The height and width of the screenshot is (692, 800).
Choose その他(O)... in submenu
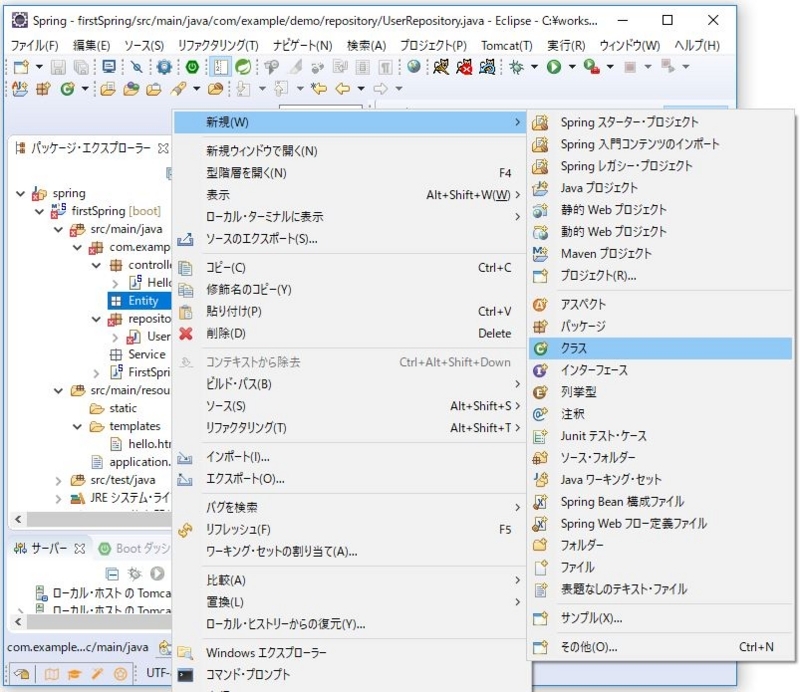point(660,647)
